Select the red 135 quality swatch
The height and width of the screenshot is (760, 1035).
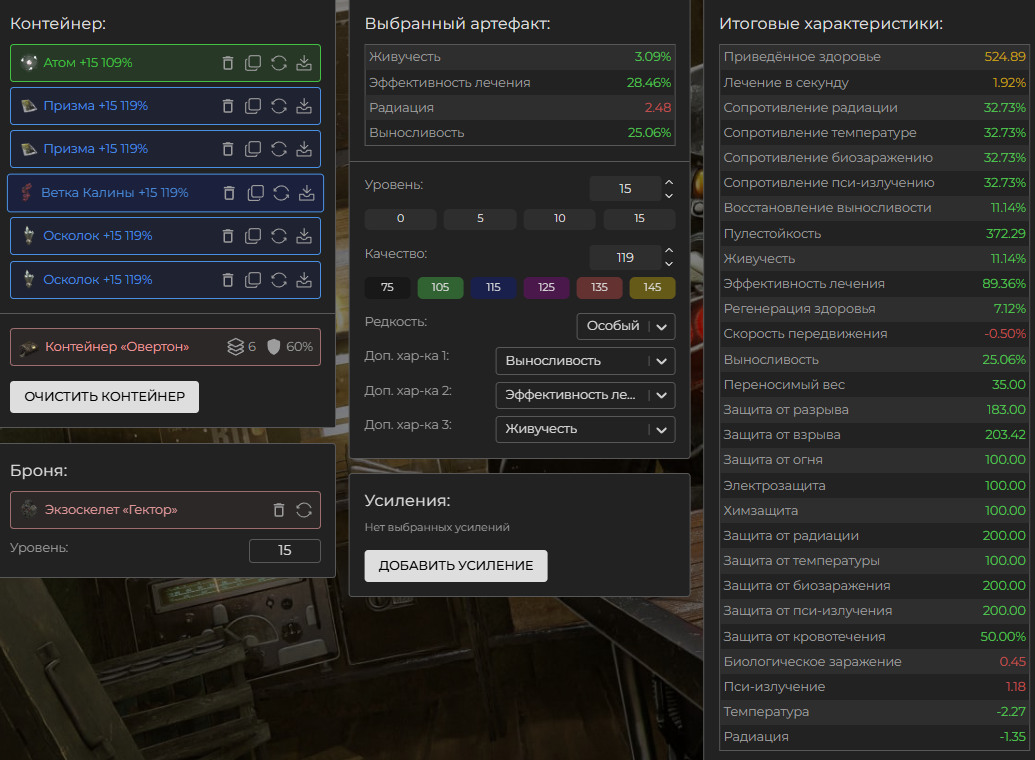(599, 287)
